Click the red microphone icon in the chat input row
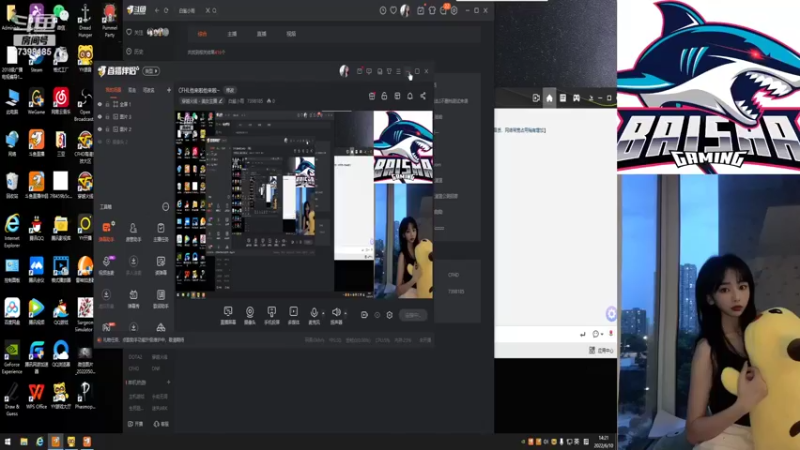Screen dimensions: 800x450 pos(611,334)
